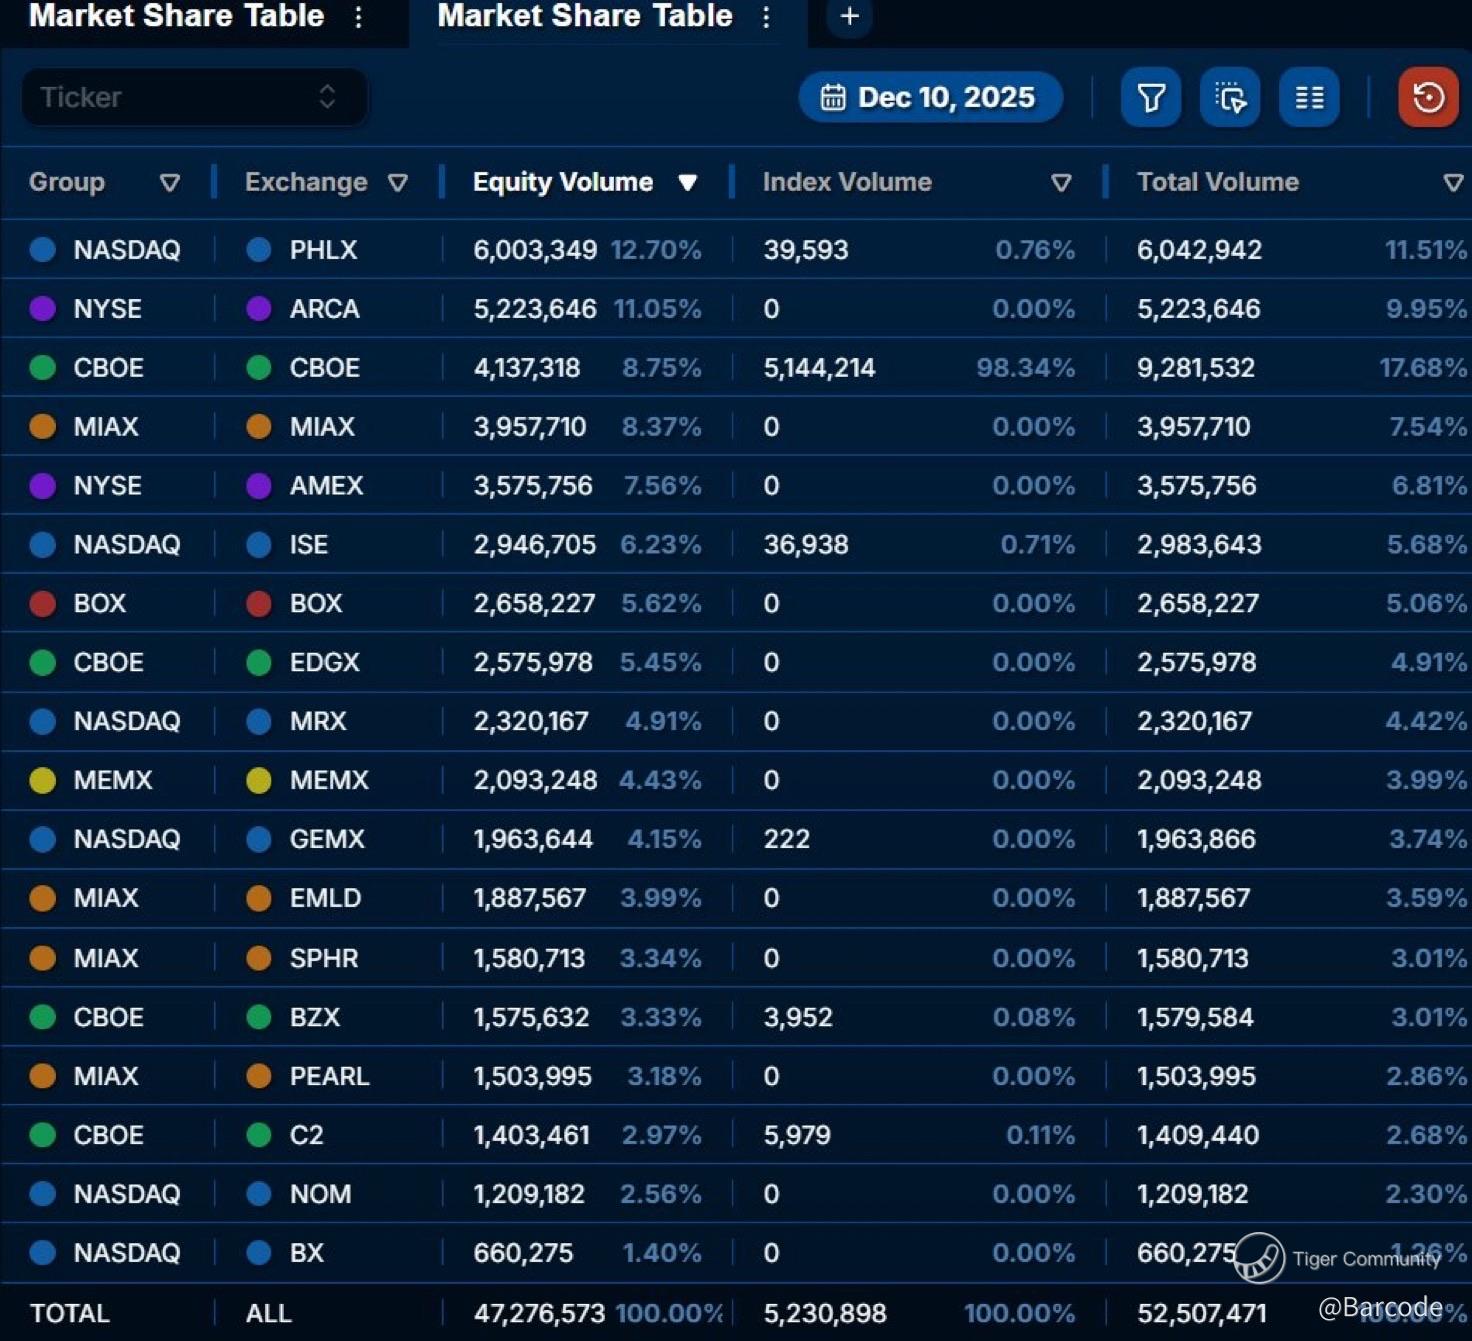Select the PHLX exchange cell

click(323, 250)
